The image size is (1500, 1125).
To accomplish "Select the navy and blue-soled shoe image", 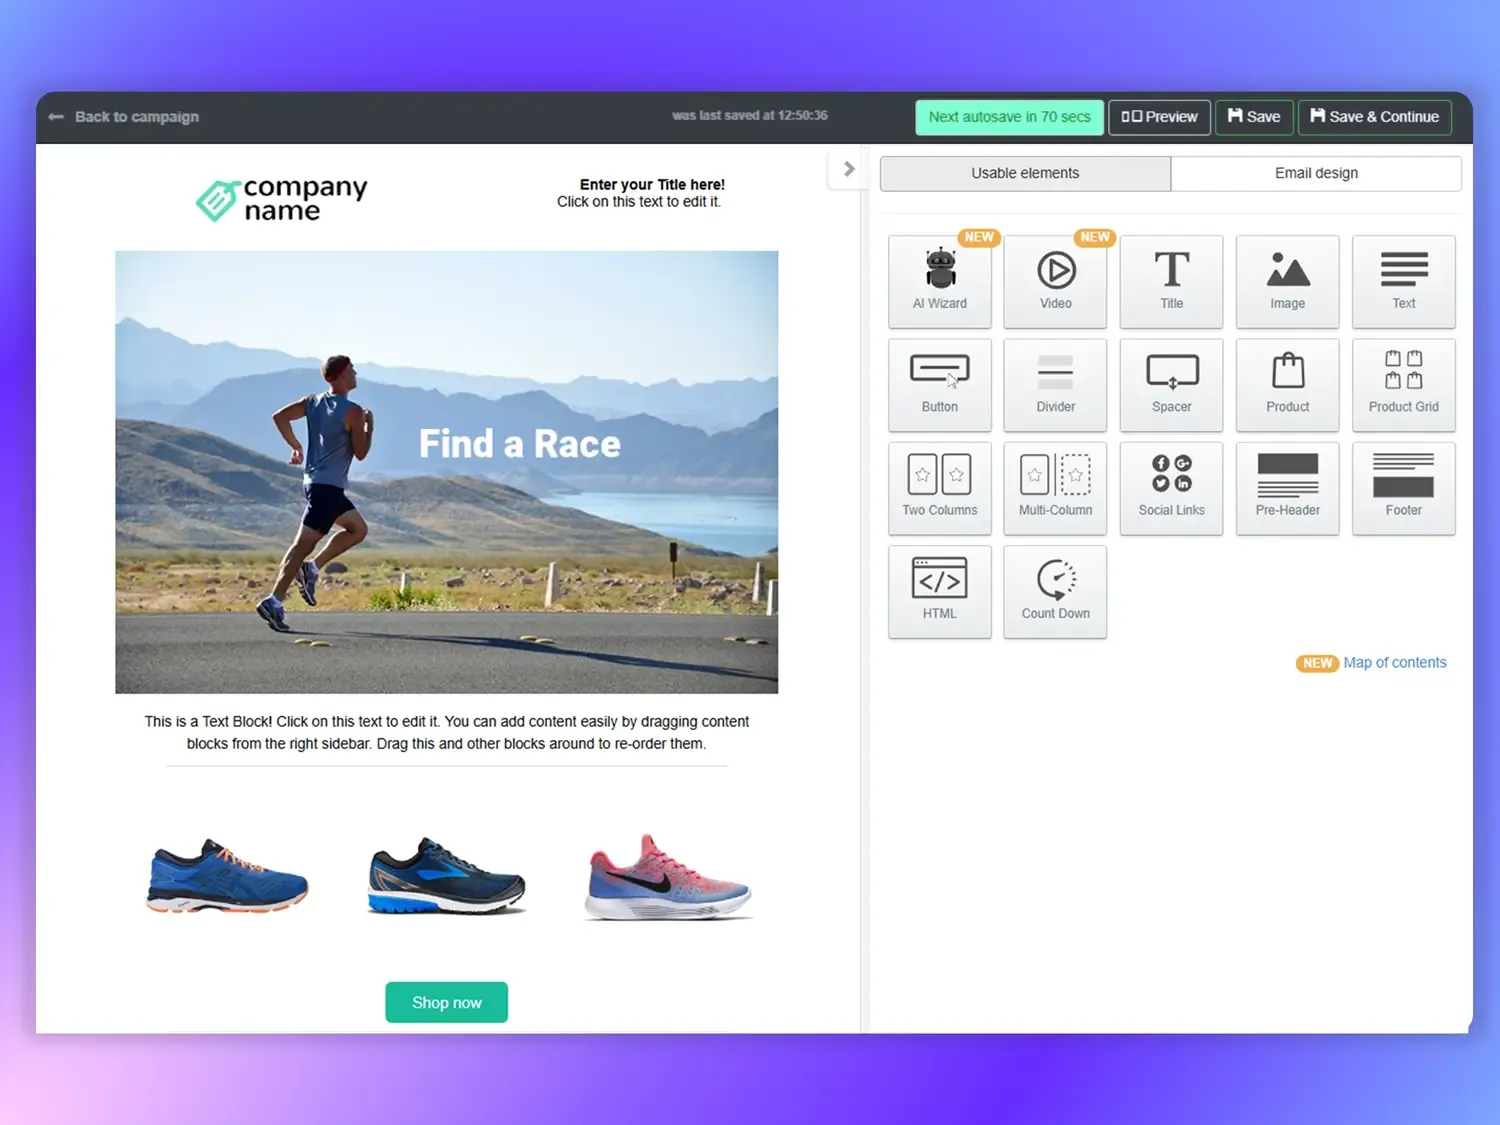I will pos(446,875).
